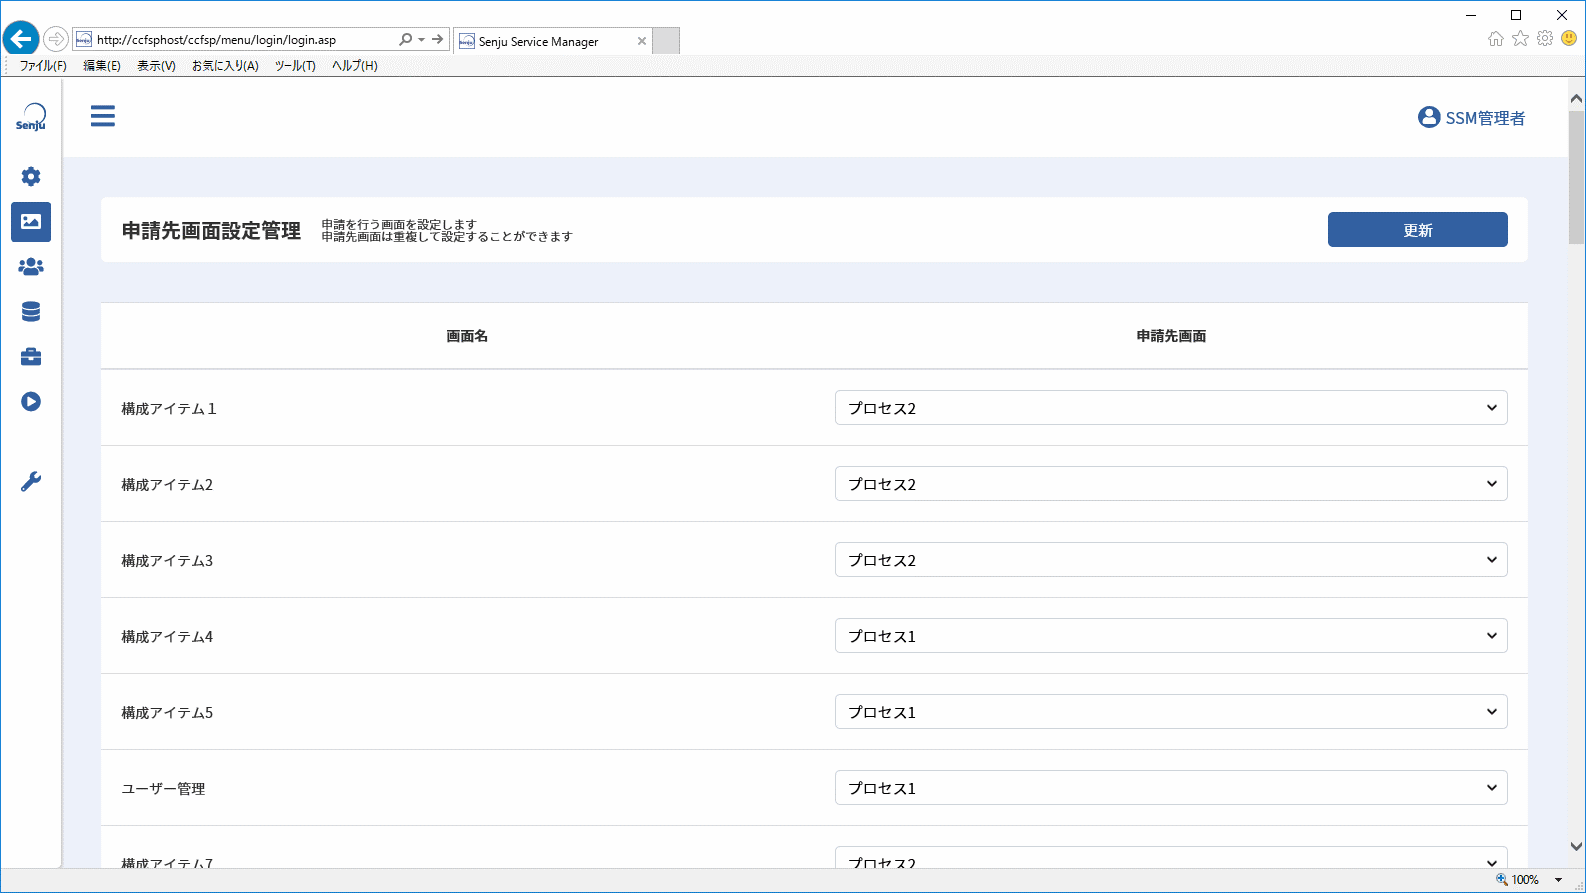Click the address bar search magnifier
1586x893 pixels.
pyautogui.click(x=405, y=40)
